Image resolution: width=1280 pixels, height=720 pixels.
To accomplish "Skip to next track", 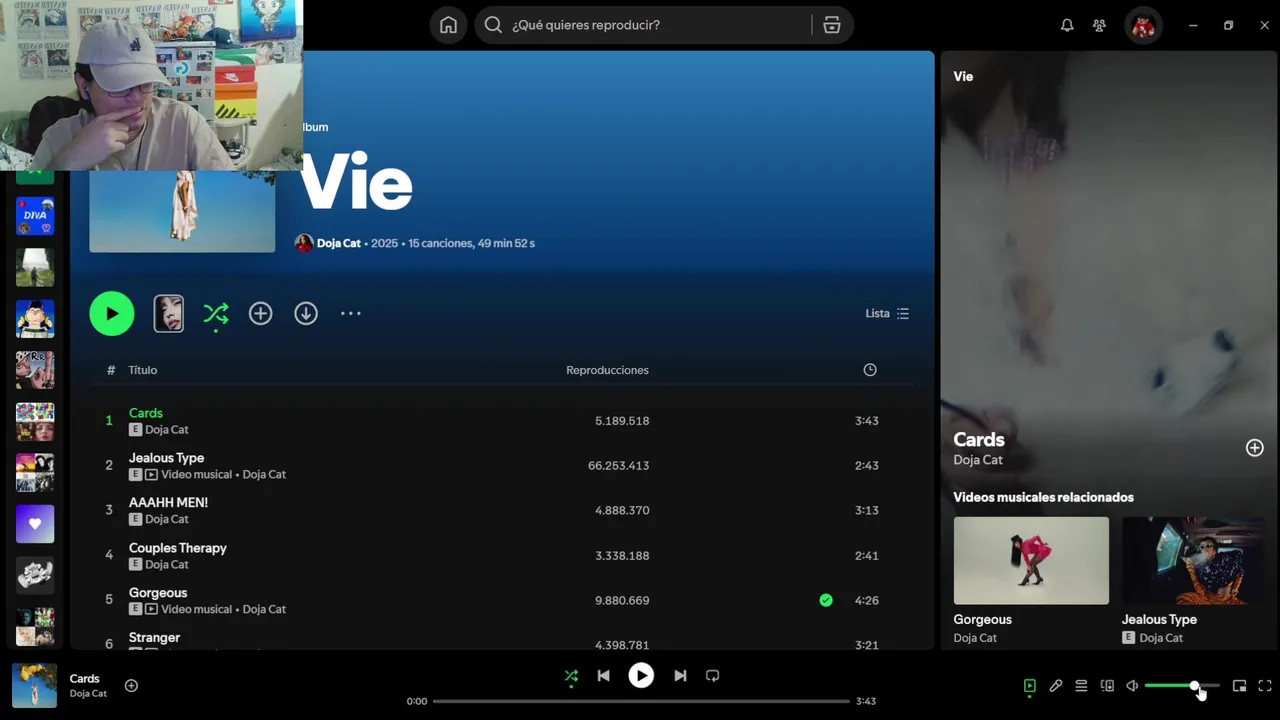I will (x=680, y=676).
